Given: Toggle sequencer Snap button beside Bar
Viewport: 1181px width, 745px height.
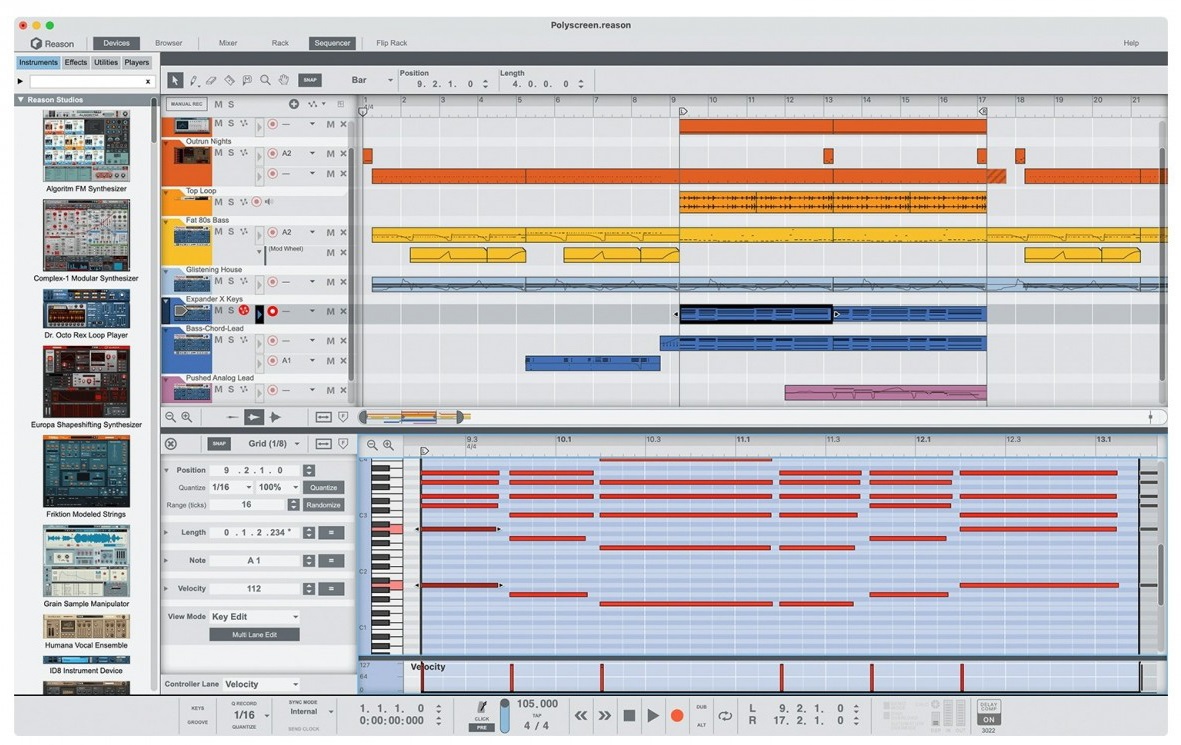Looking at the screenshot, I should [310, 80].
